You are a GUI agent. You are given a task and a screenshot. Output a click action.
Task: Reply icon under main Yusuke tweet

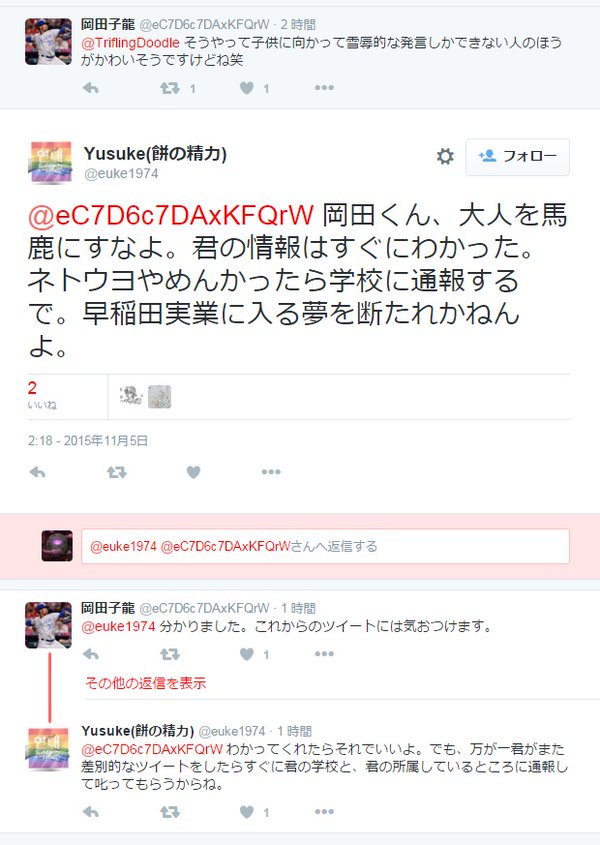(x=38, y=473)
